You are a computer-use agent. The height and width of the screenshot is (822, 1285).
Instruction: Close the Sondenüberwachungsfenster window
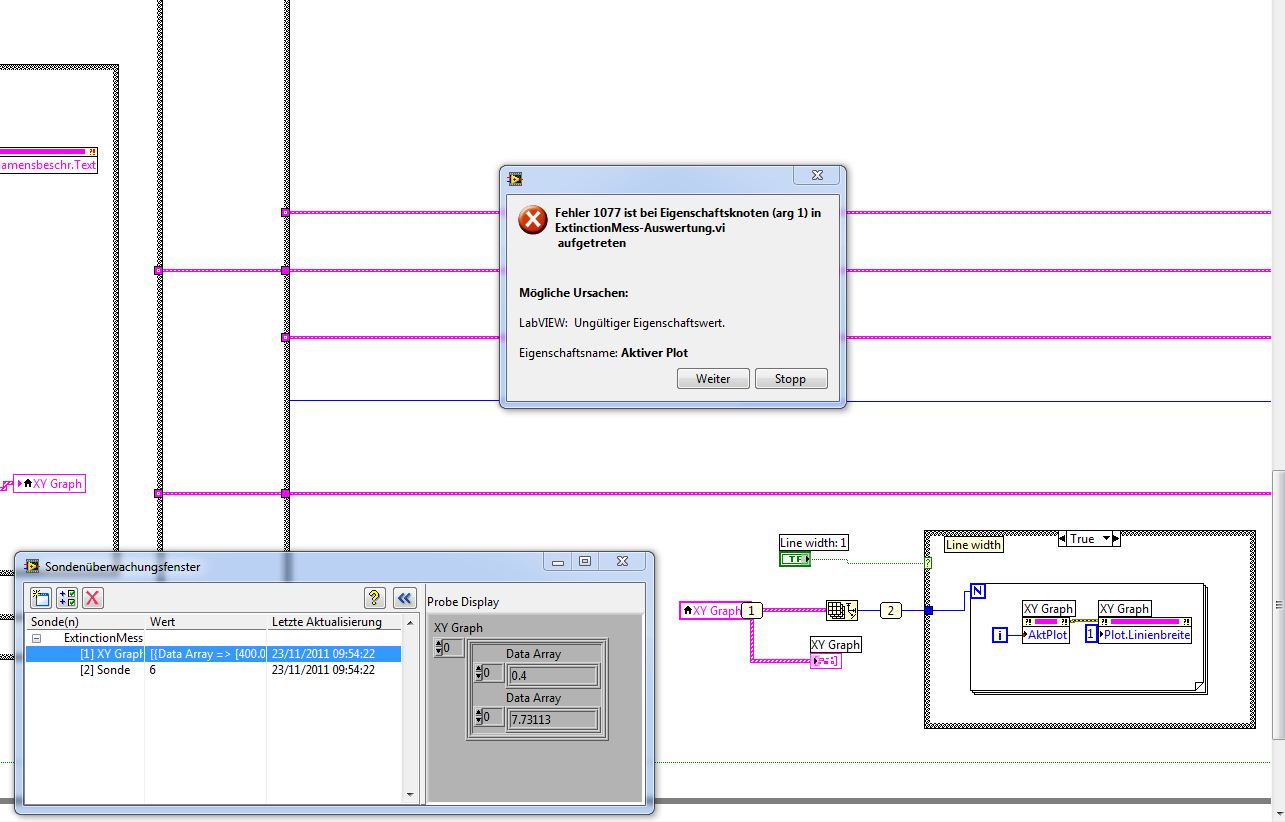coord(623,562)
